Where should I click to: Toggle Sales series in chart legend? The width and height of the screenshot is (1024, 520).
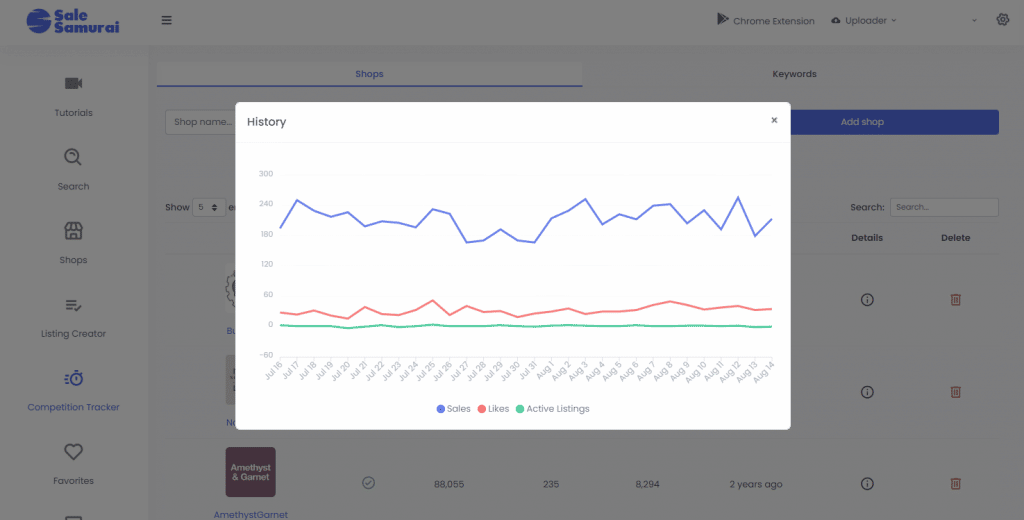tap(453, 409)
